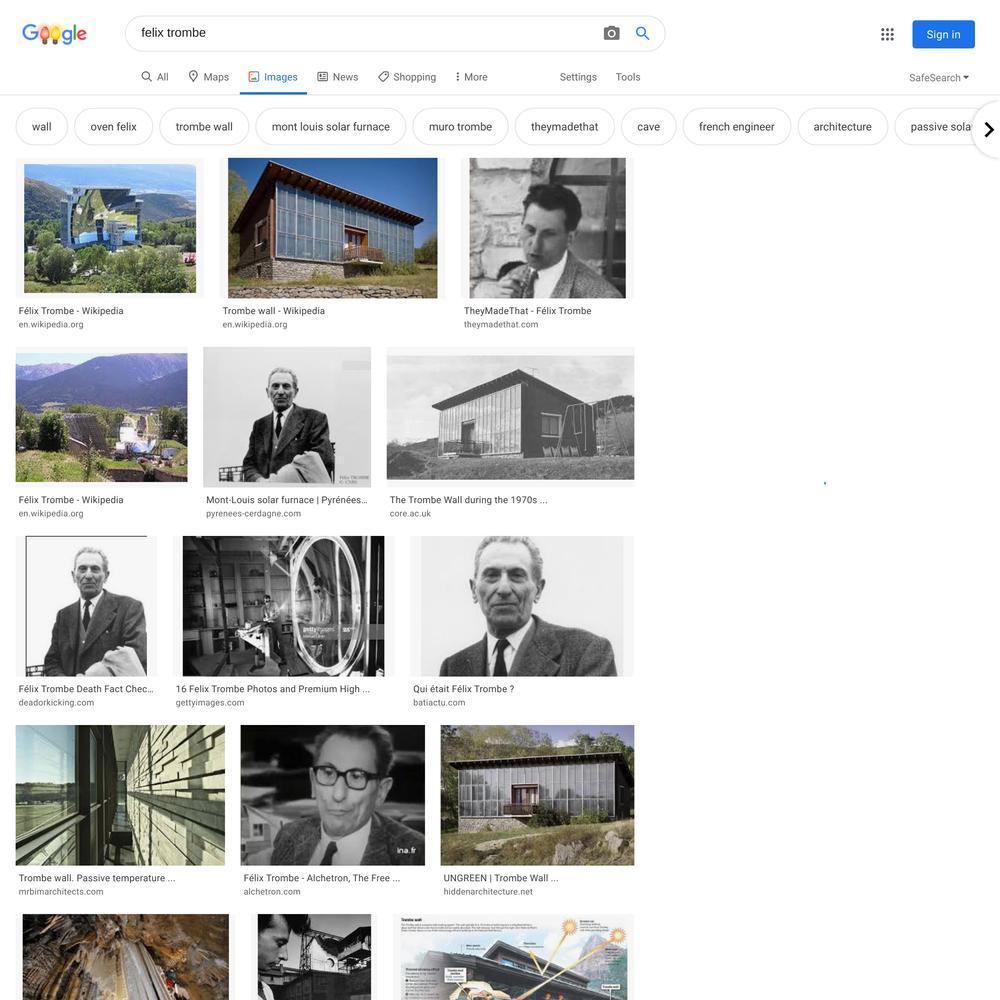
Task: Open search Tools
Action: tap(628, 77)
